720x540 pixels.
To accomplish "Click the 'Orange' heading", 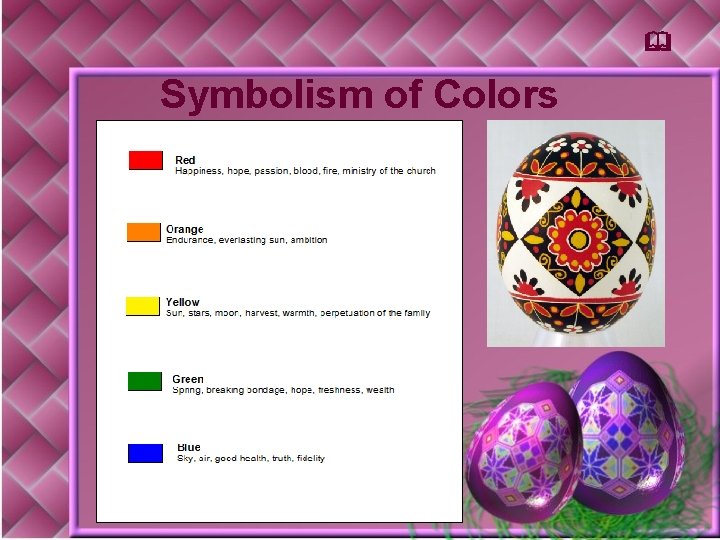I will (185, 229).
